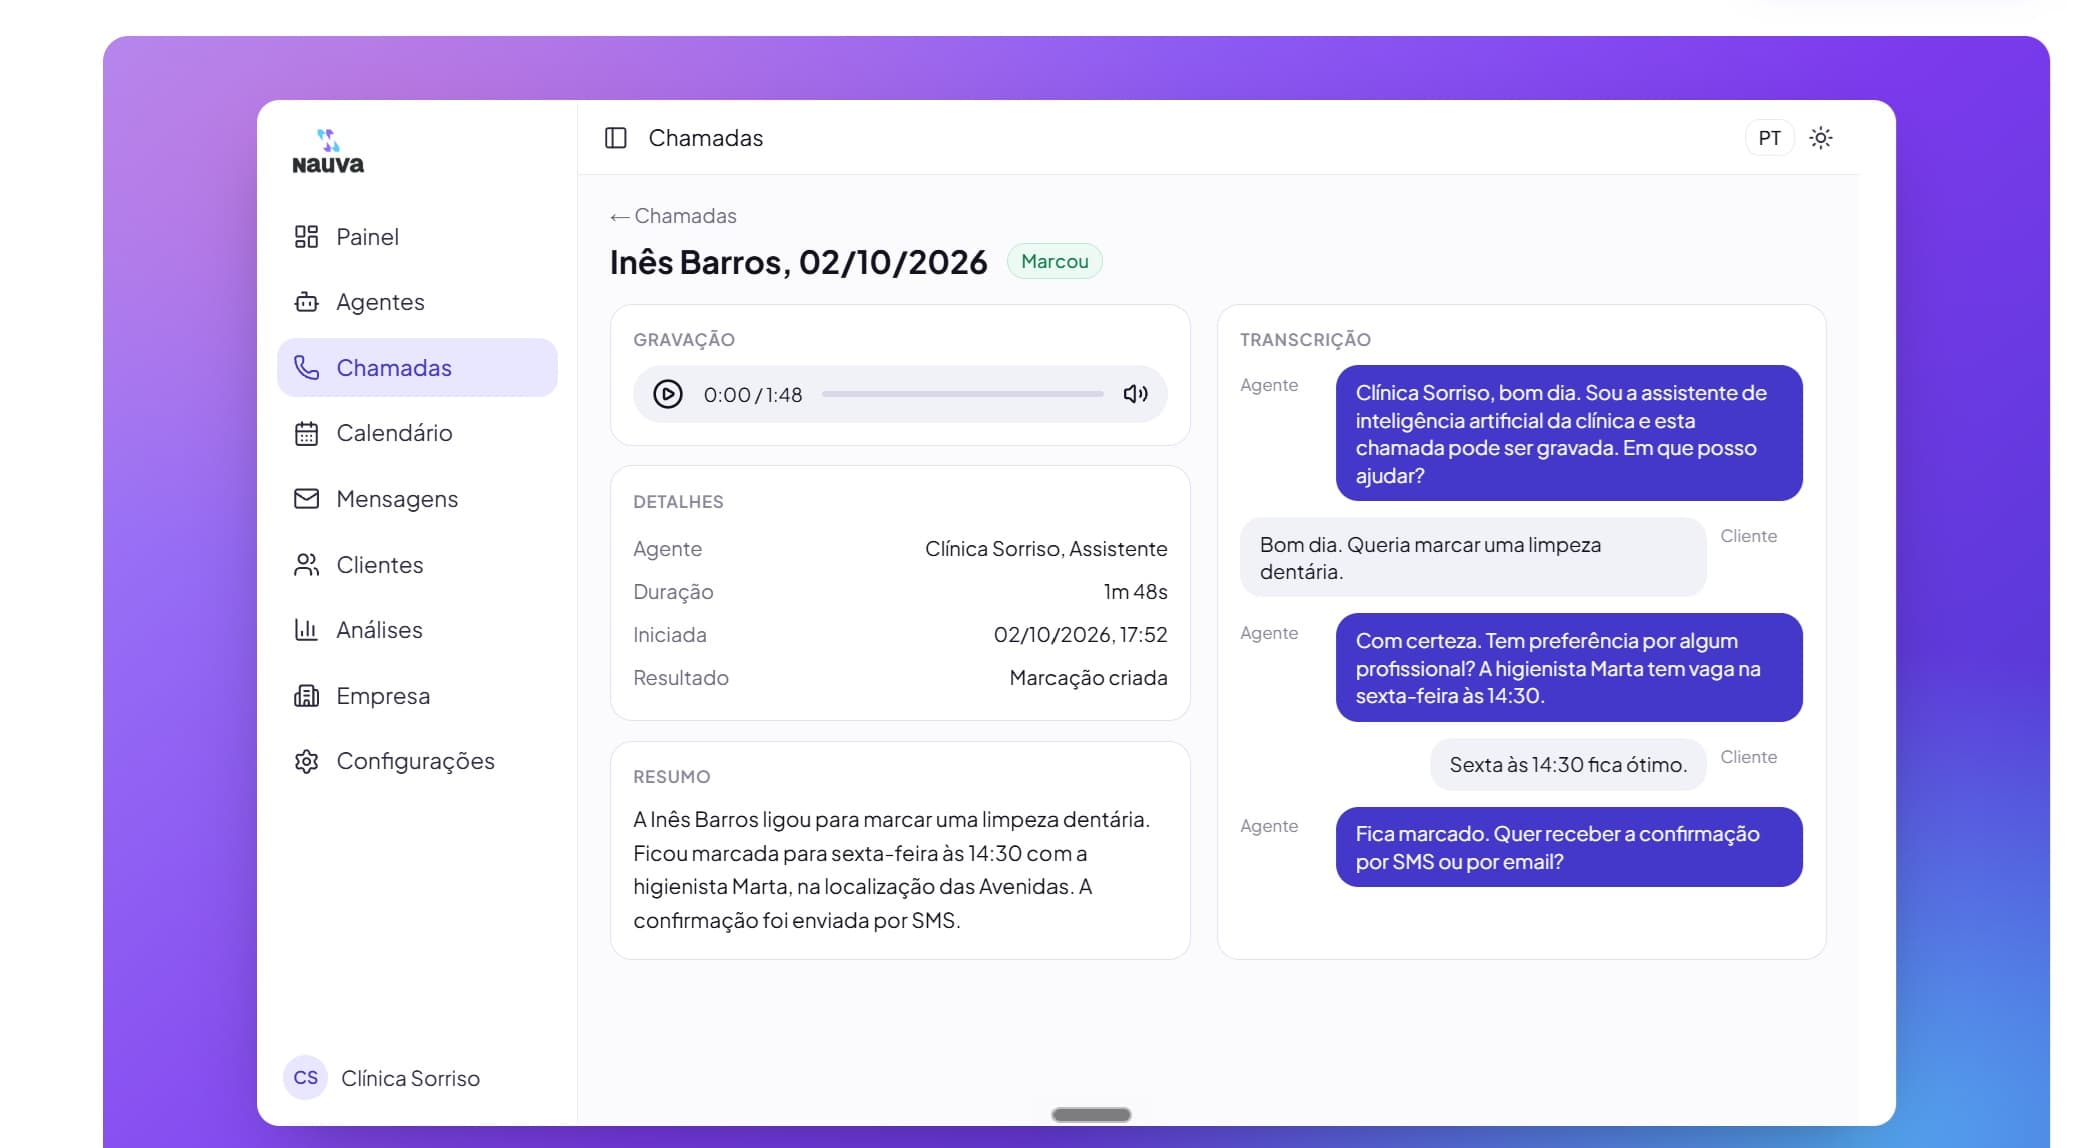The height and width of the screenshot is (1148, 2100).
Task: Select Mensagens menu label
Action: (x=397, y=499)
